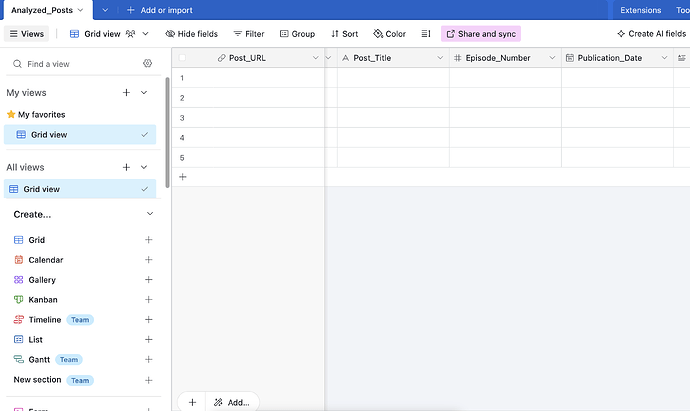
Task: Select row 2 Publication_Date cell
Action: point(617,98)
